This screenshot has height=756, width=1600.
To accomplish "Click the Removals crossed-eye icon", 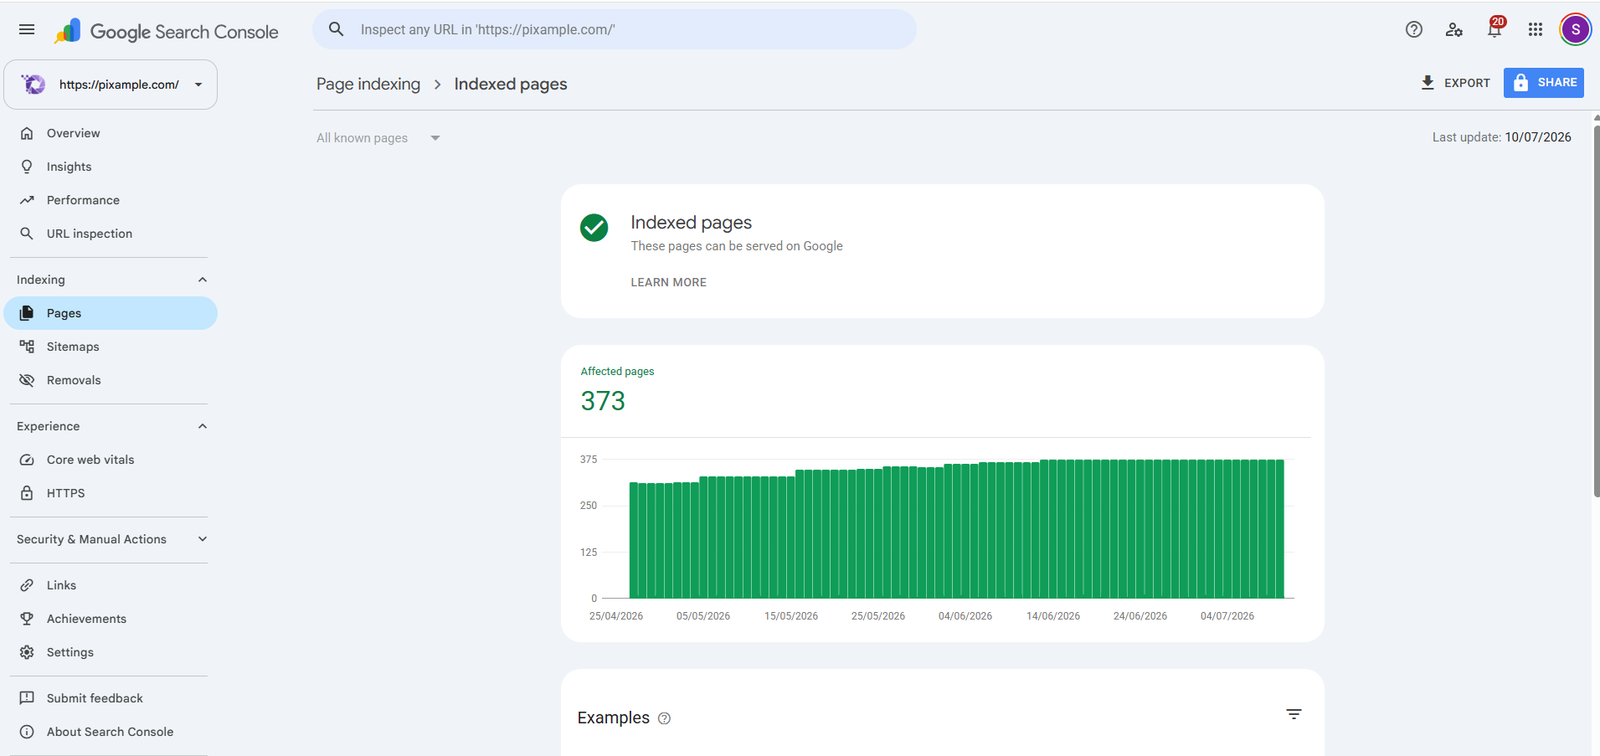I will pos(27,380).
